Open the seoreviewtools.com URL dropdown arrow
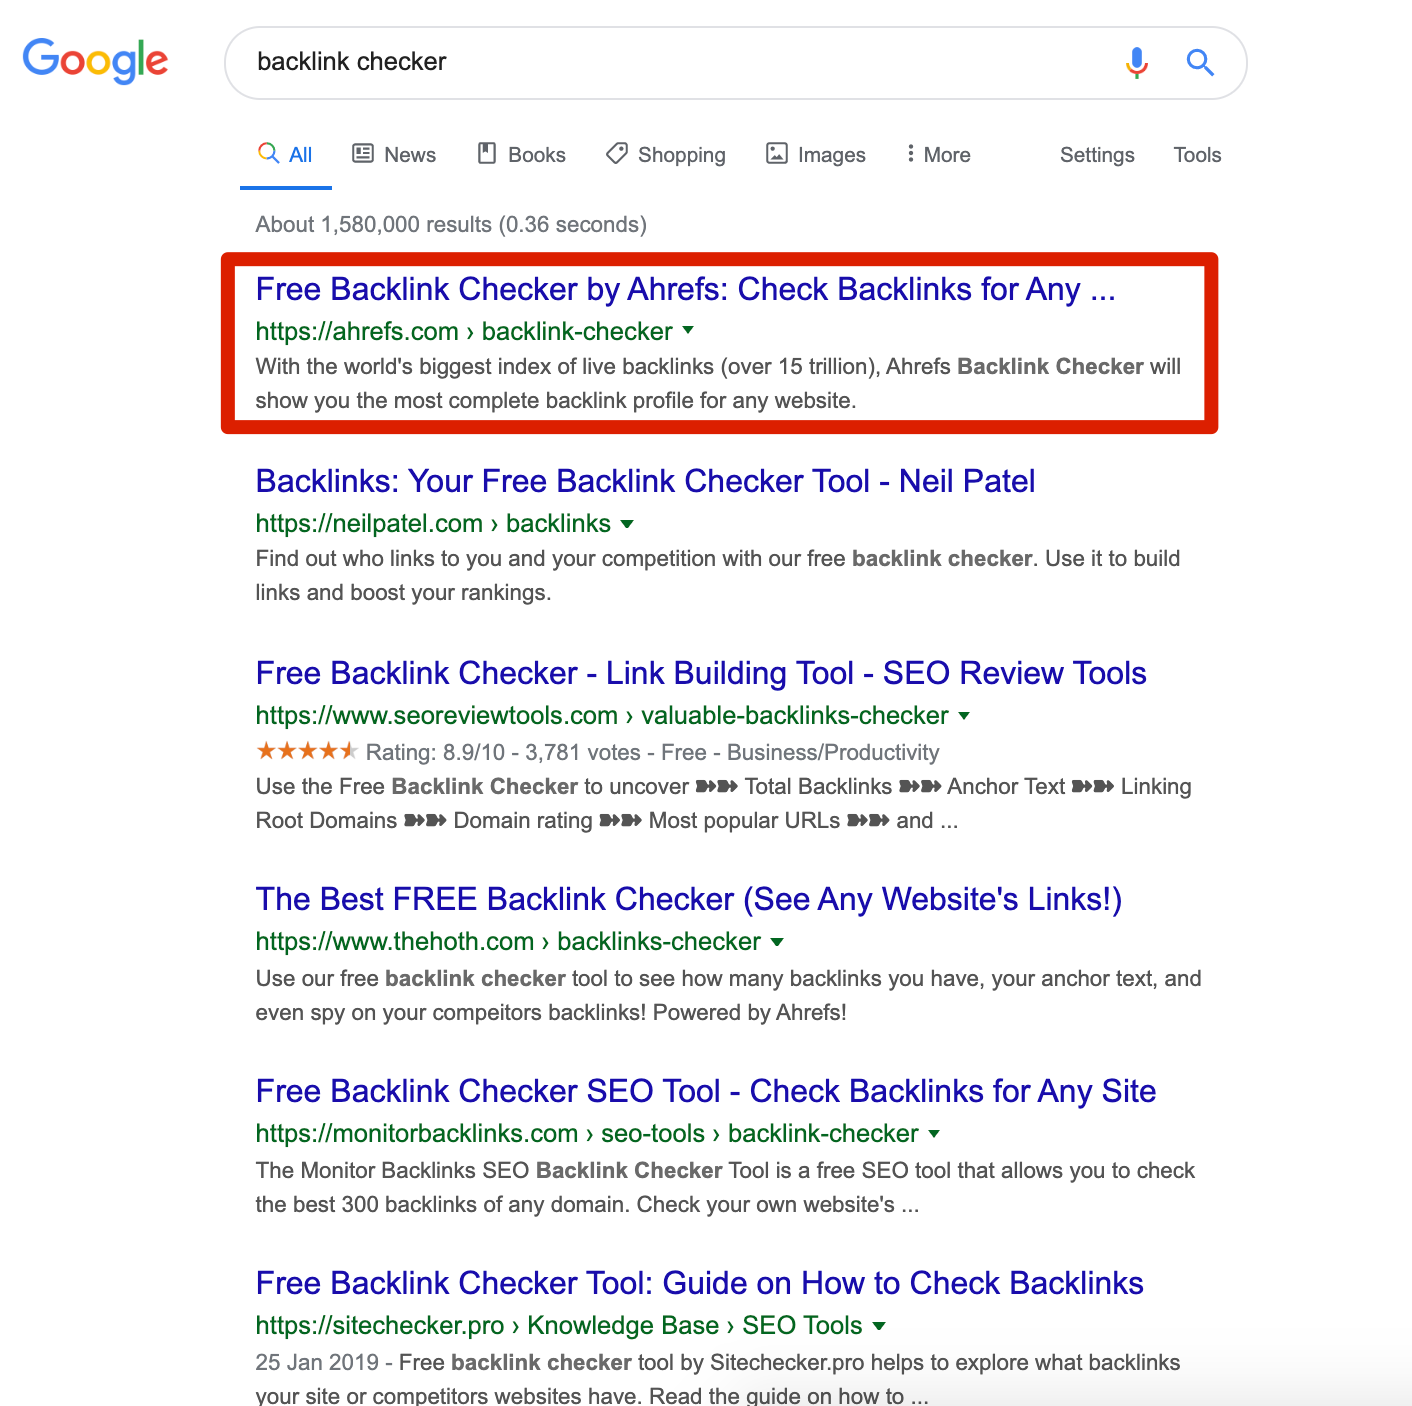Viewport: 1412px width, 1406px height. pos(964,715)
